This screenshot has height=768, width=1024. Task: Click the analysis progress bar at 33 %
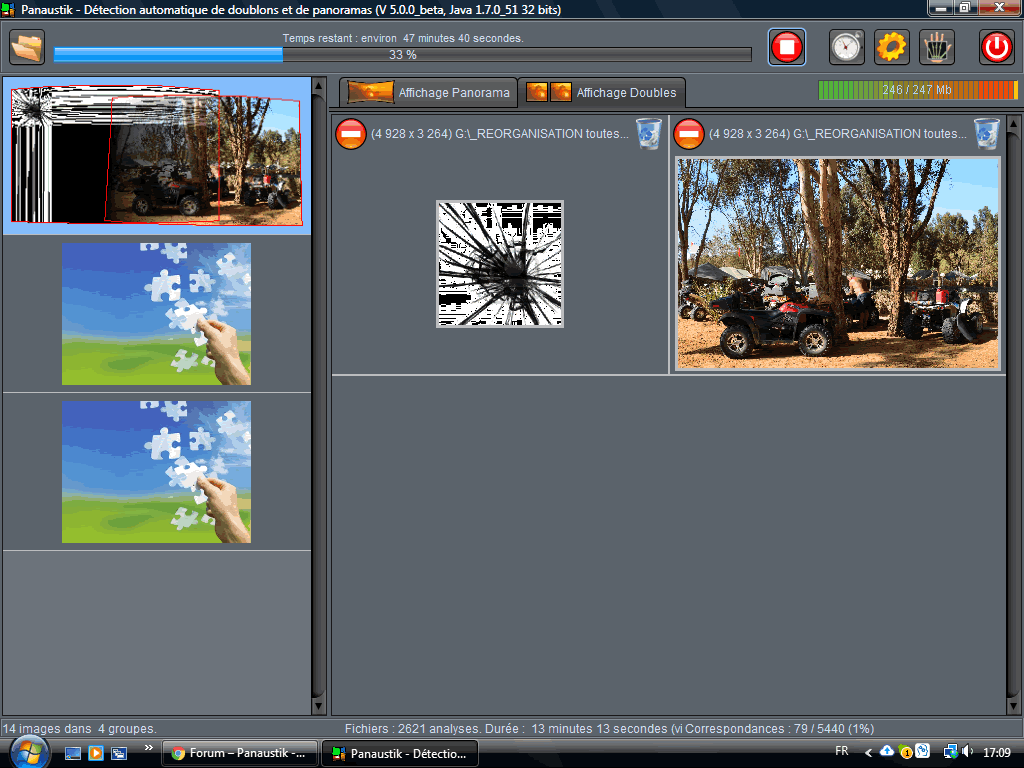click(x=402, y=55)
